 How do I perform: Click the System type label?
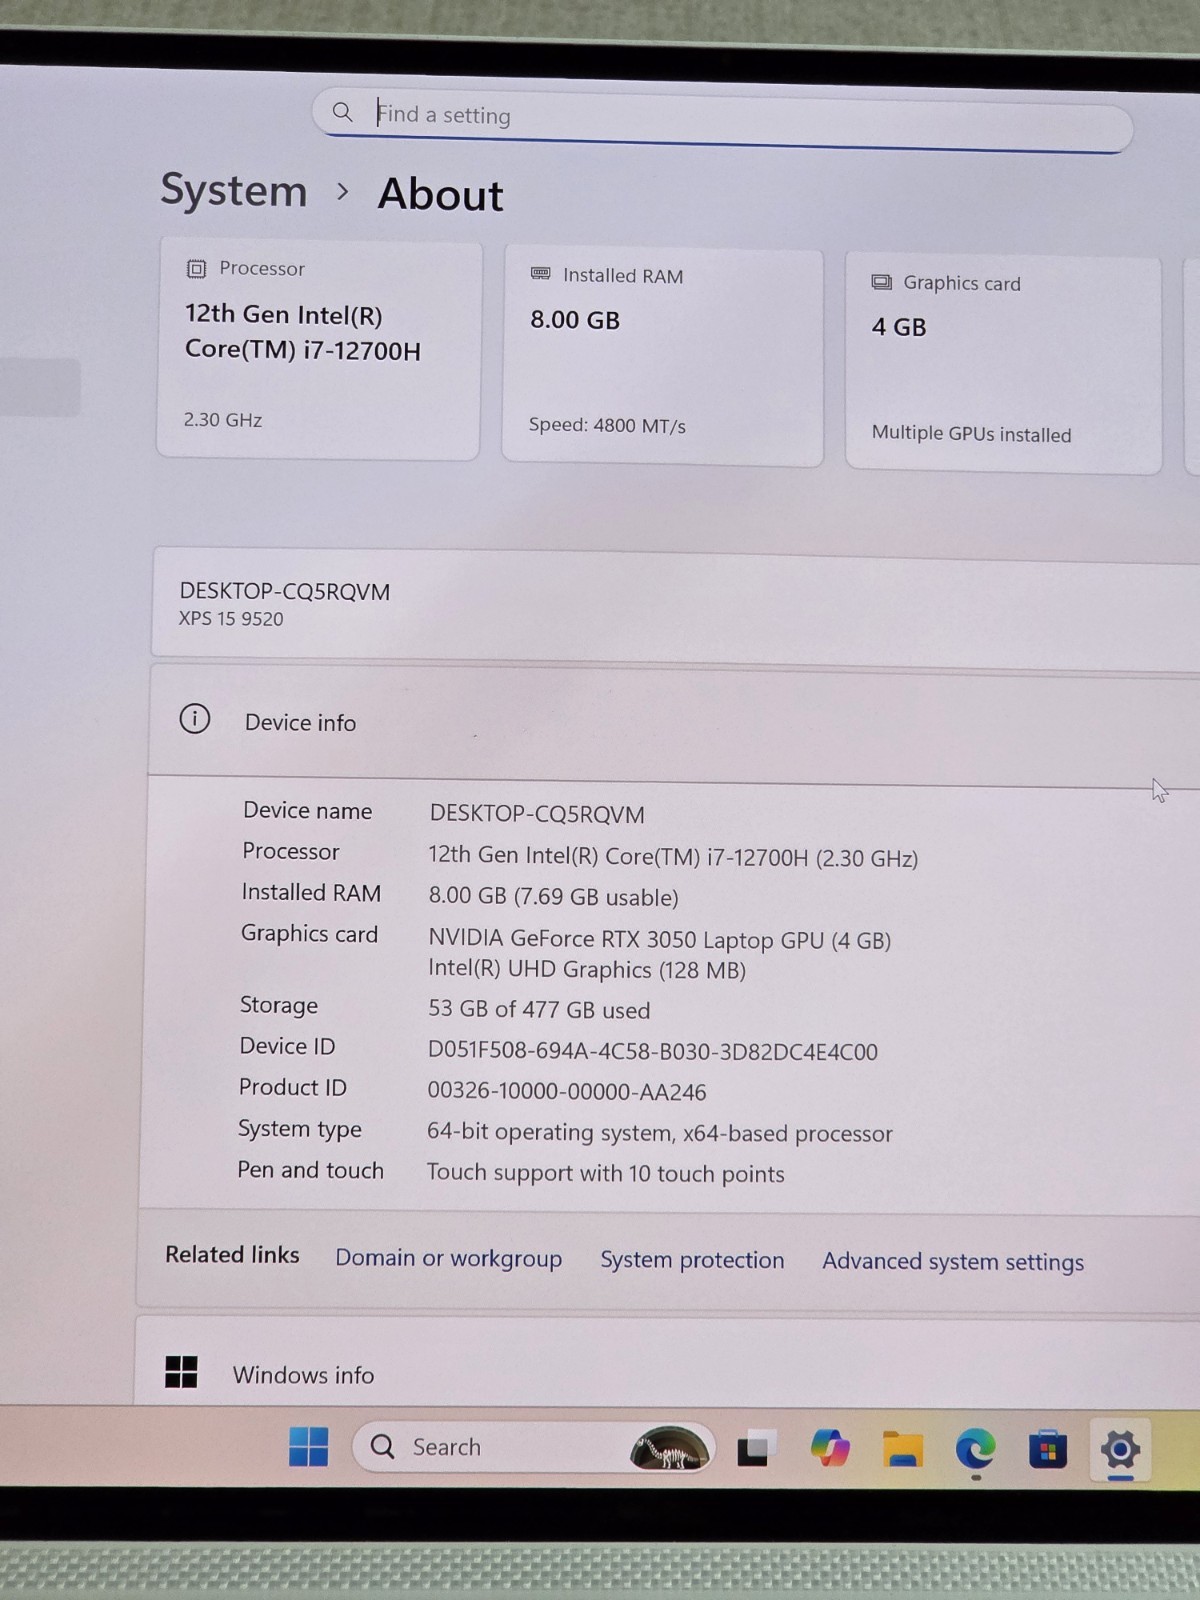pyautogui.click(x=300, y=1129)
